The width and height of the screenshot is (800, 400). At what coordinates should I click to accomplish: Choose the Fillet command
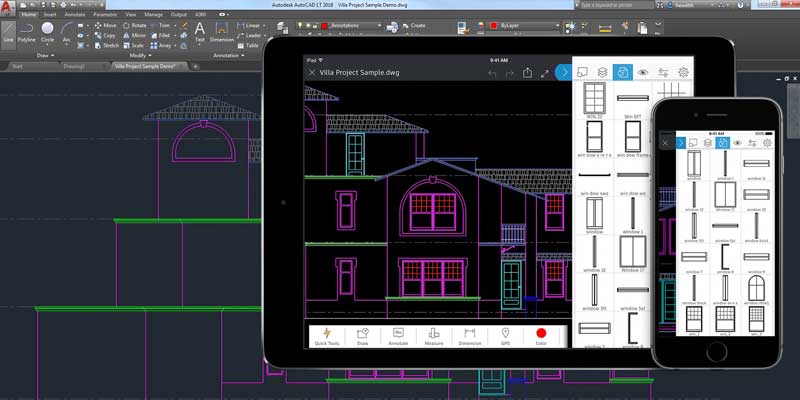(x=160, y=35)
